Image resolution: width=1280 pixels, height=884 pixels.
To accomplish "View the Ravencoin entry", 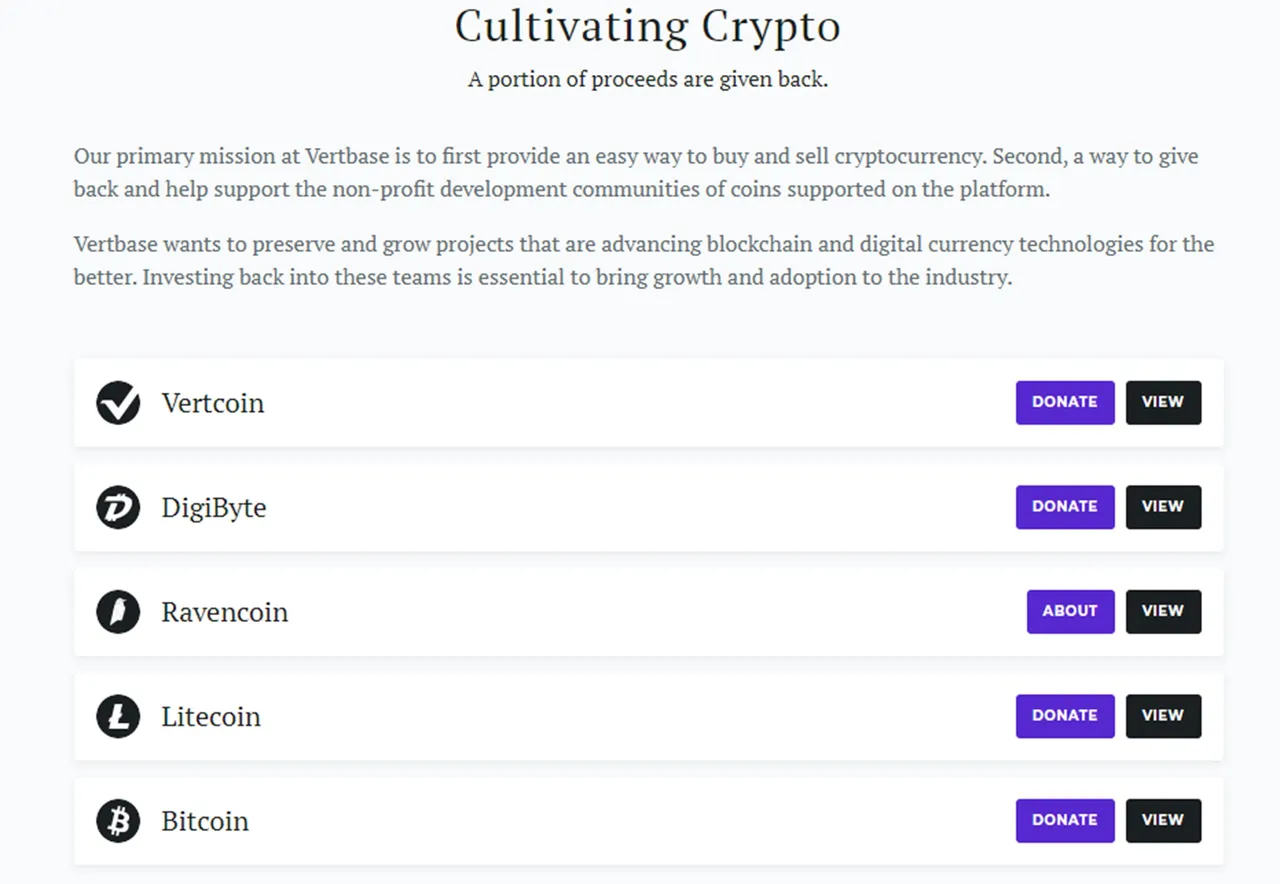I will pos(1163,611).
